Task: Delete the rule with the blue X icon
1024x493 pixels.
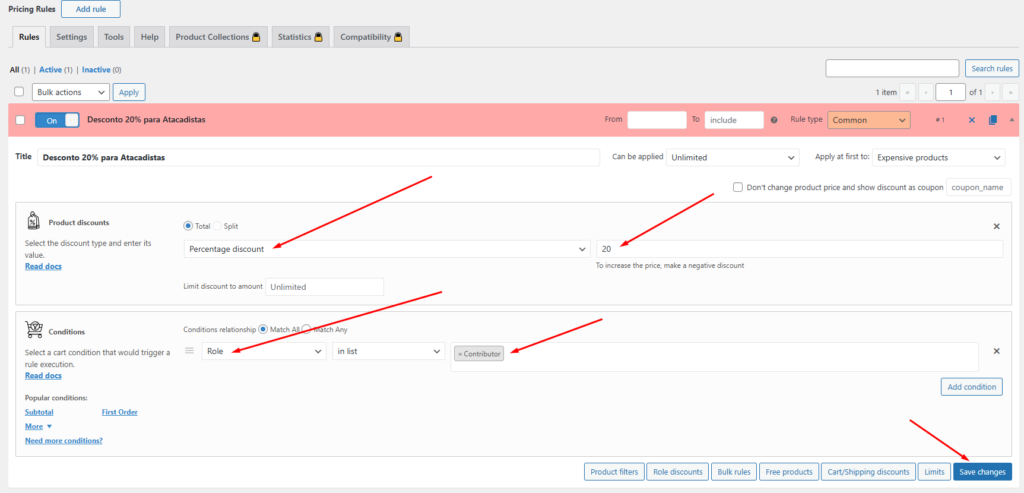Action: click(971, 120)
